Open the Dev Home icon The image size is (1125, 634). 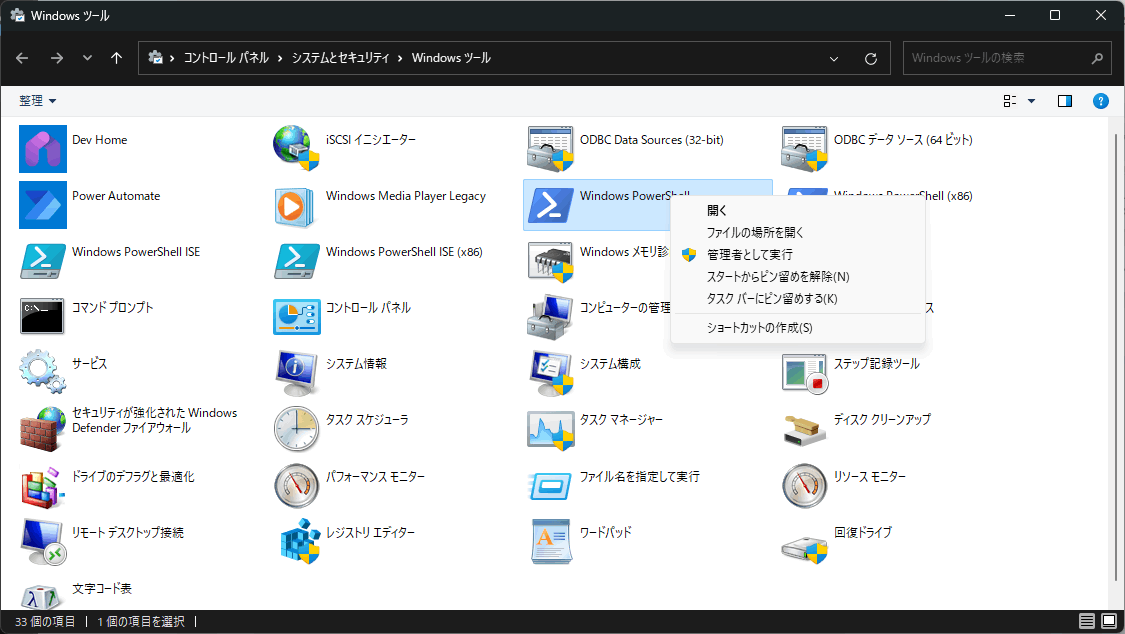point(43,148)
